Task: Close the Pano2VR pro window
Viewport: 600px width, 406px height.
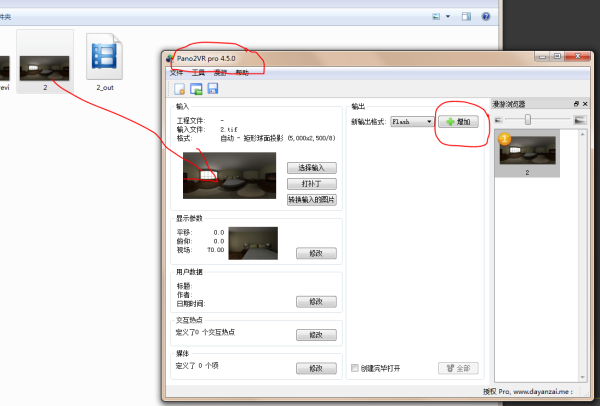Action: coord(577,57)
